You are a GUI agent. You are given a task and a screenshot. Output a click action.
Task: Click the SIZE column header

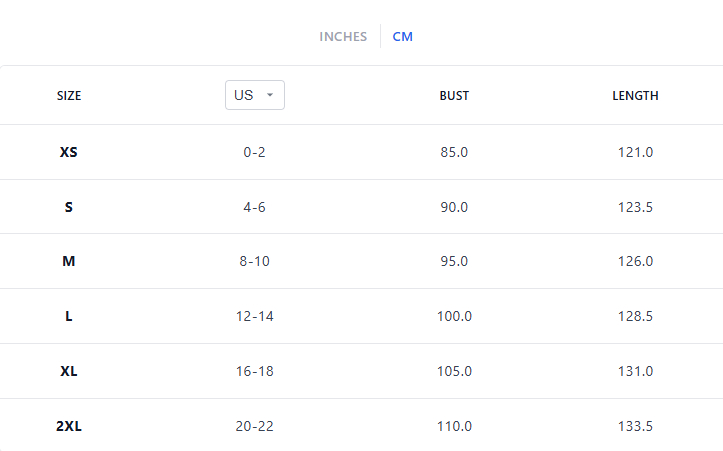(x=69, y=96)
